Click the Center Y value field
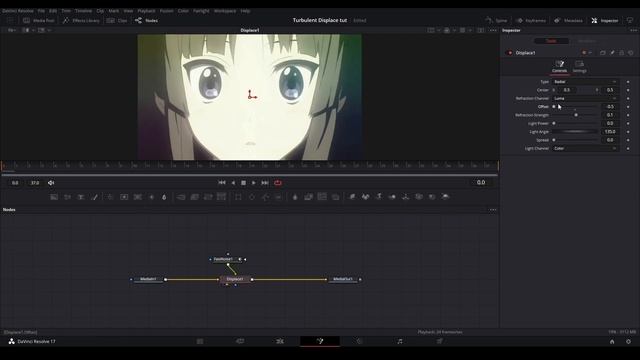Viewport: 640px width, 360px height. click(610, 90)
